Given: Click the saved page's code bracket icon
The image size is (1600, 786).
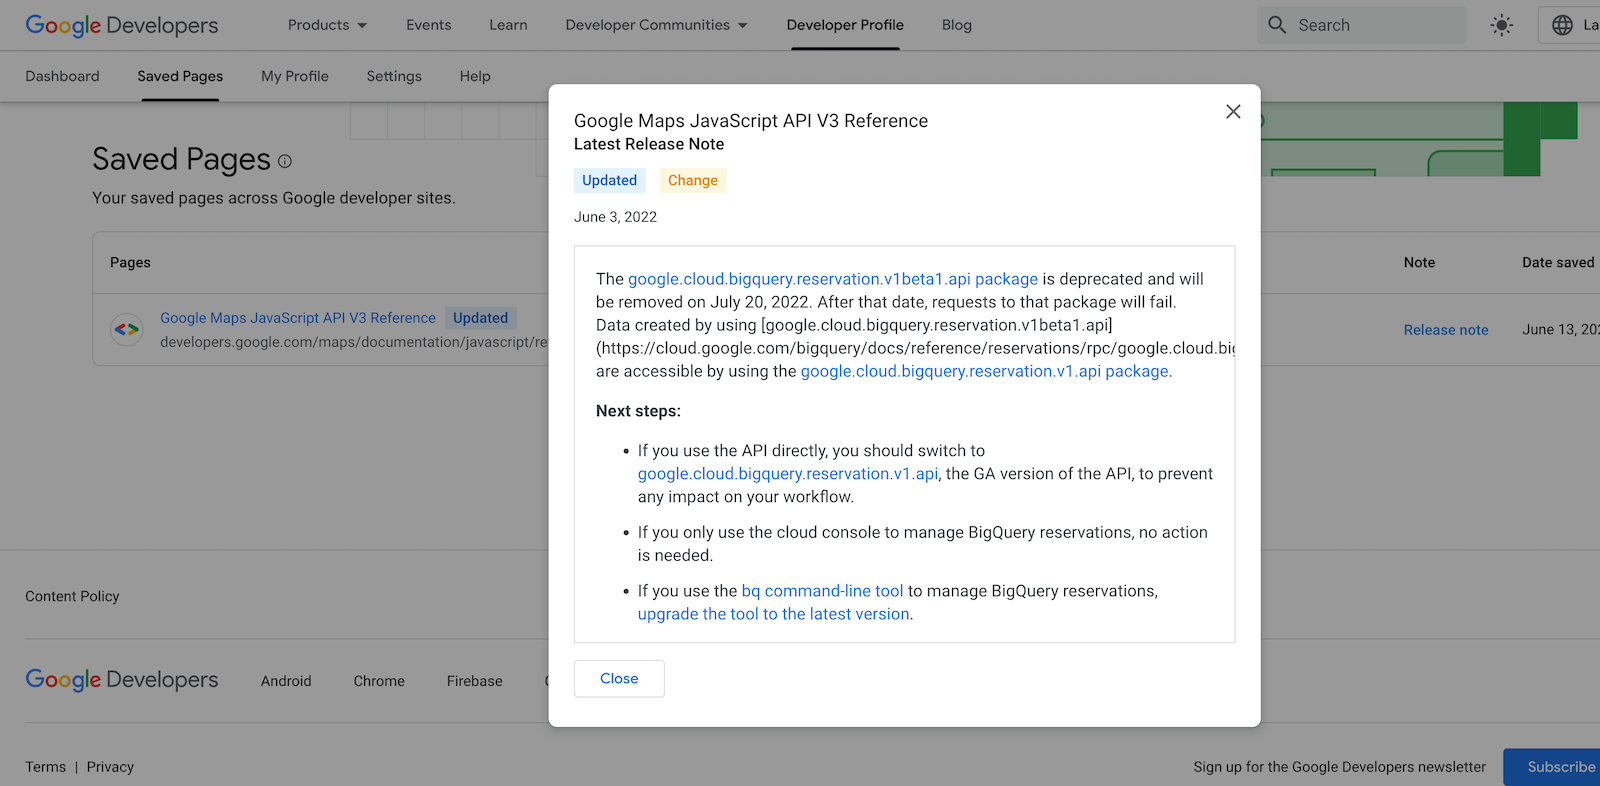Looking at the screenshot, I should coord(127,329).
